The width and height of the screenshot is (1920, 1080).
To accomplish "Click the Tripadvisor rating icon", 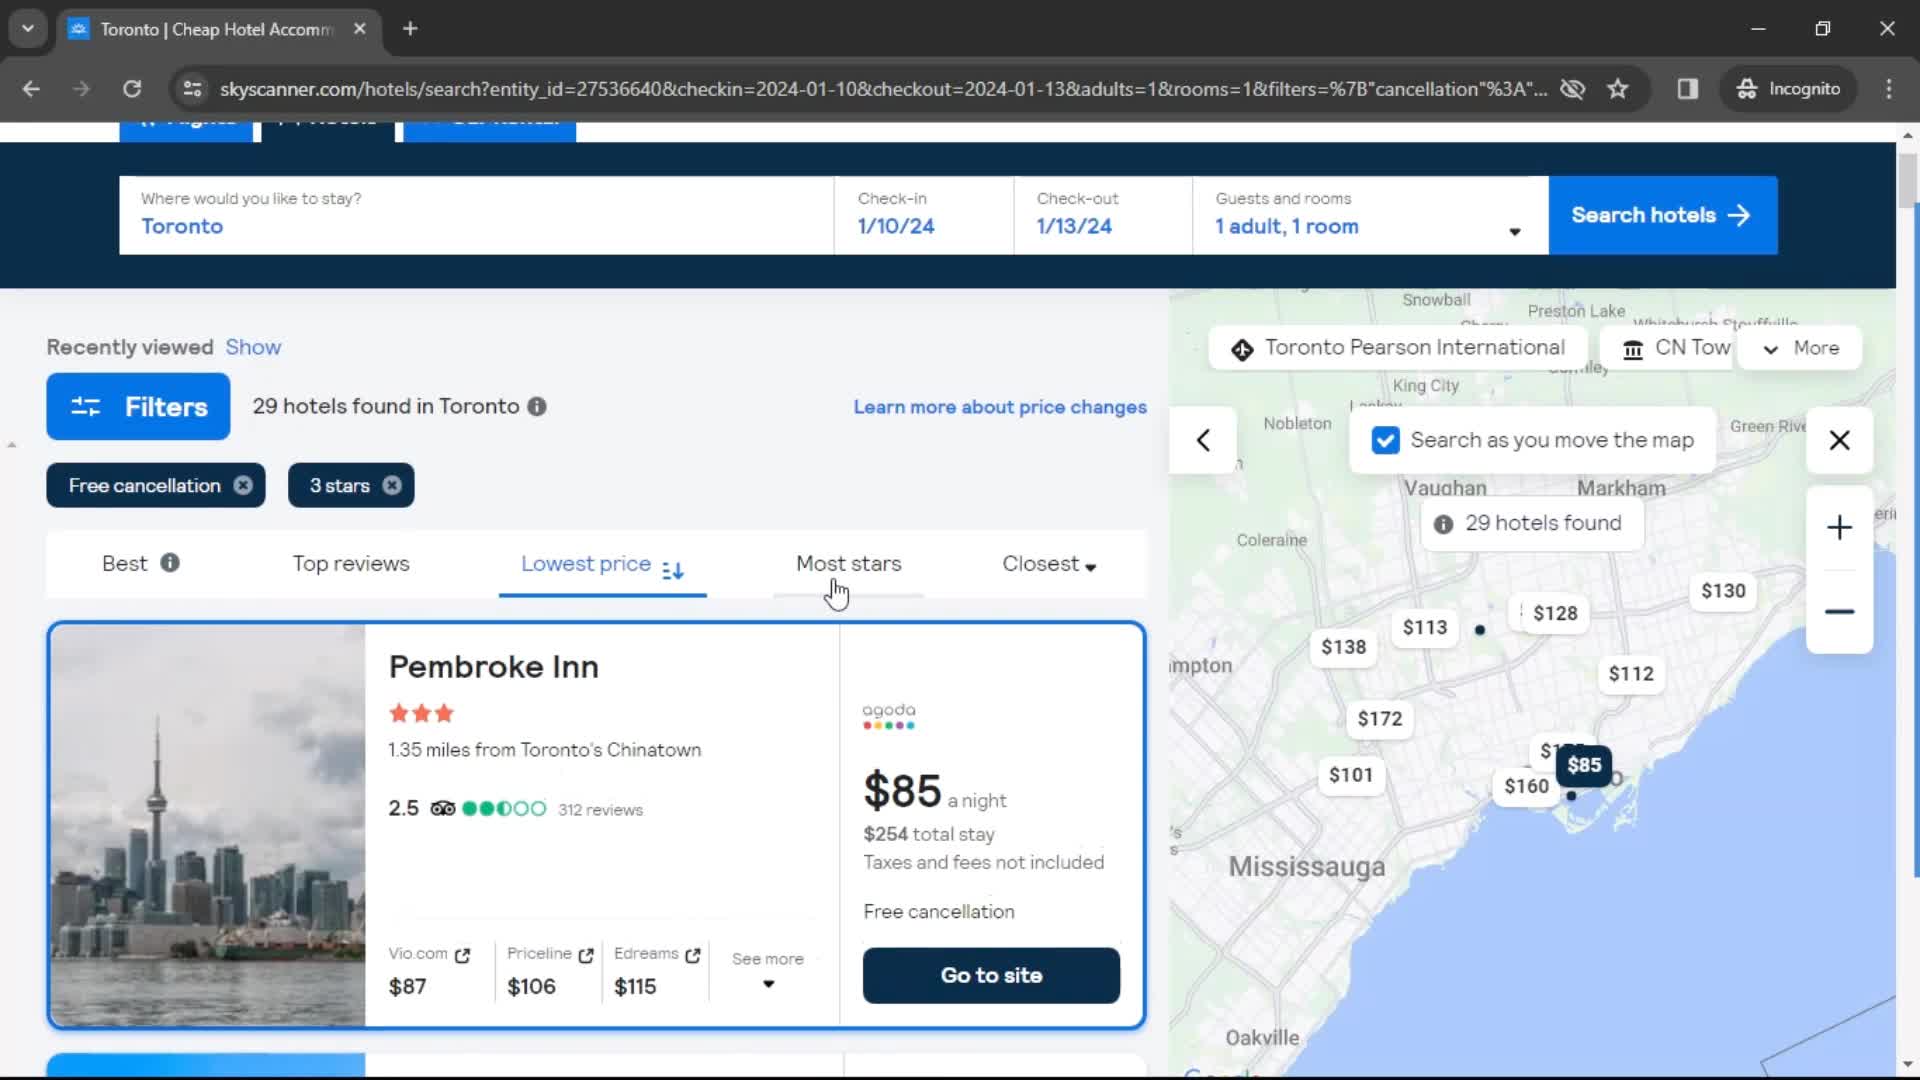I will (442, 809).
